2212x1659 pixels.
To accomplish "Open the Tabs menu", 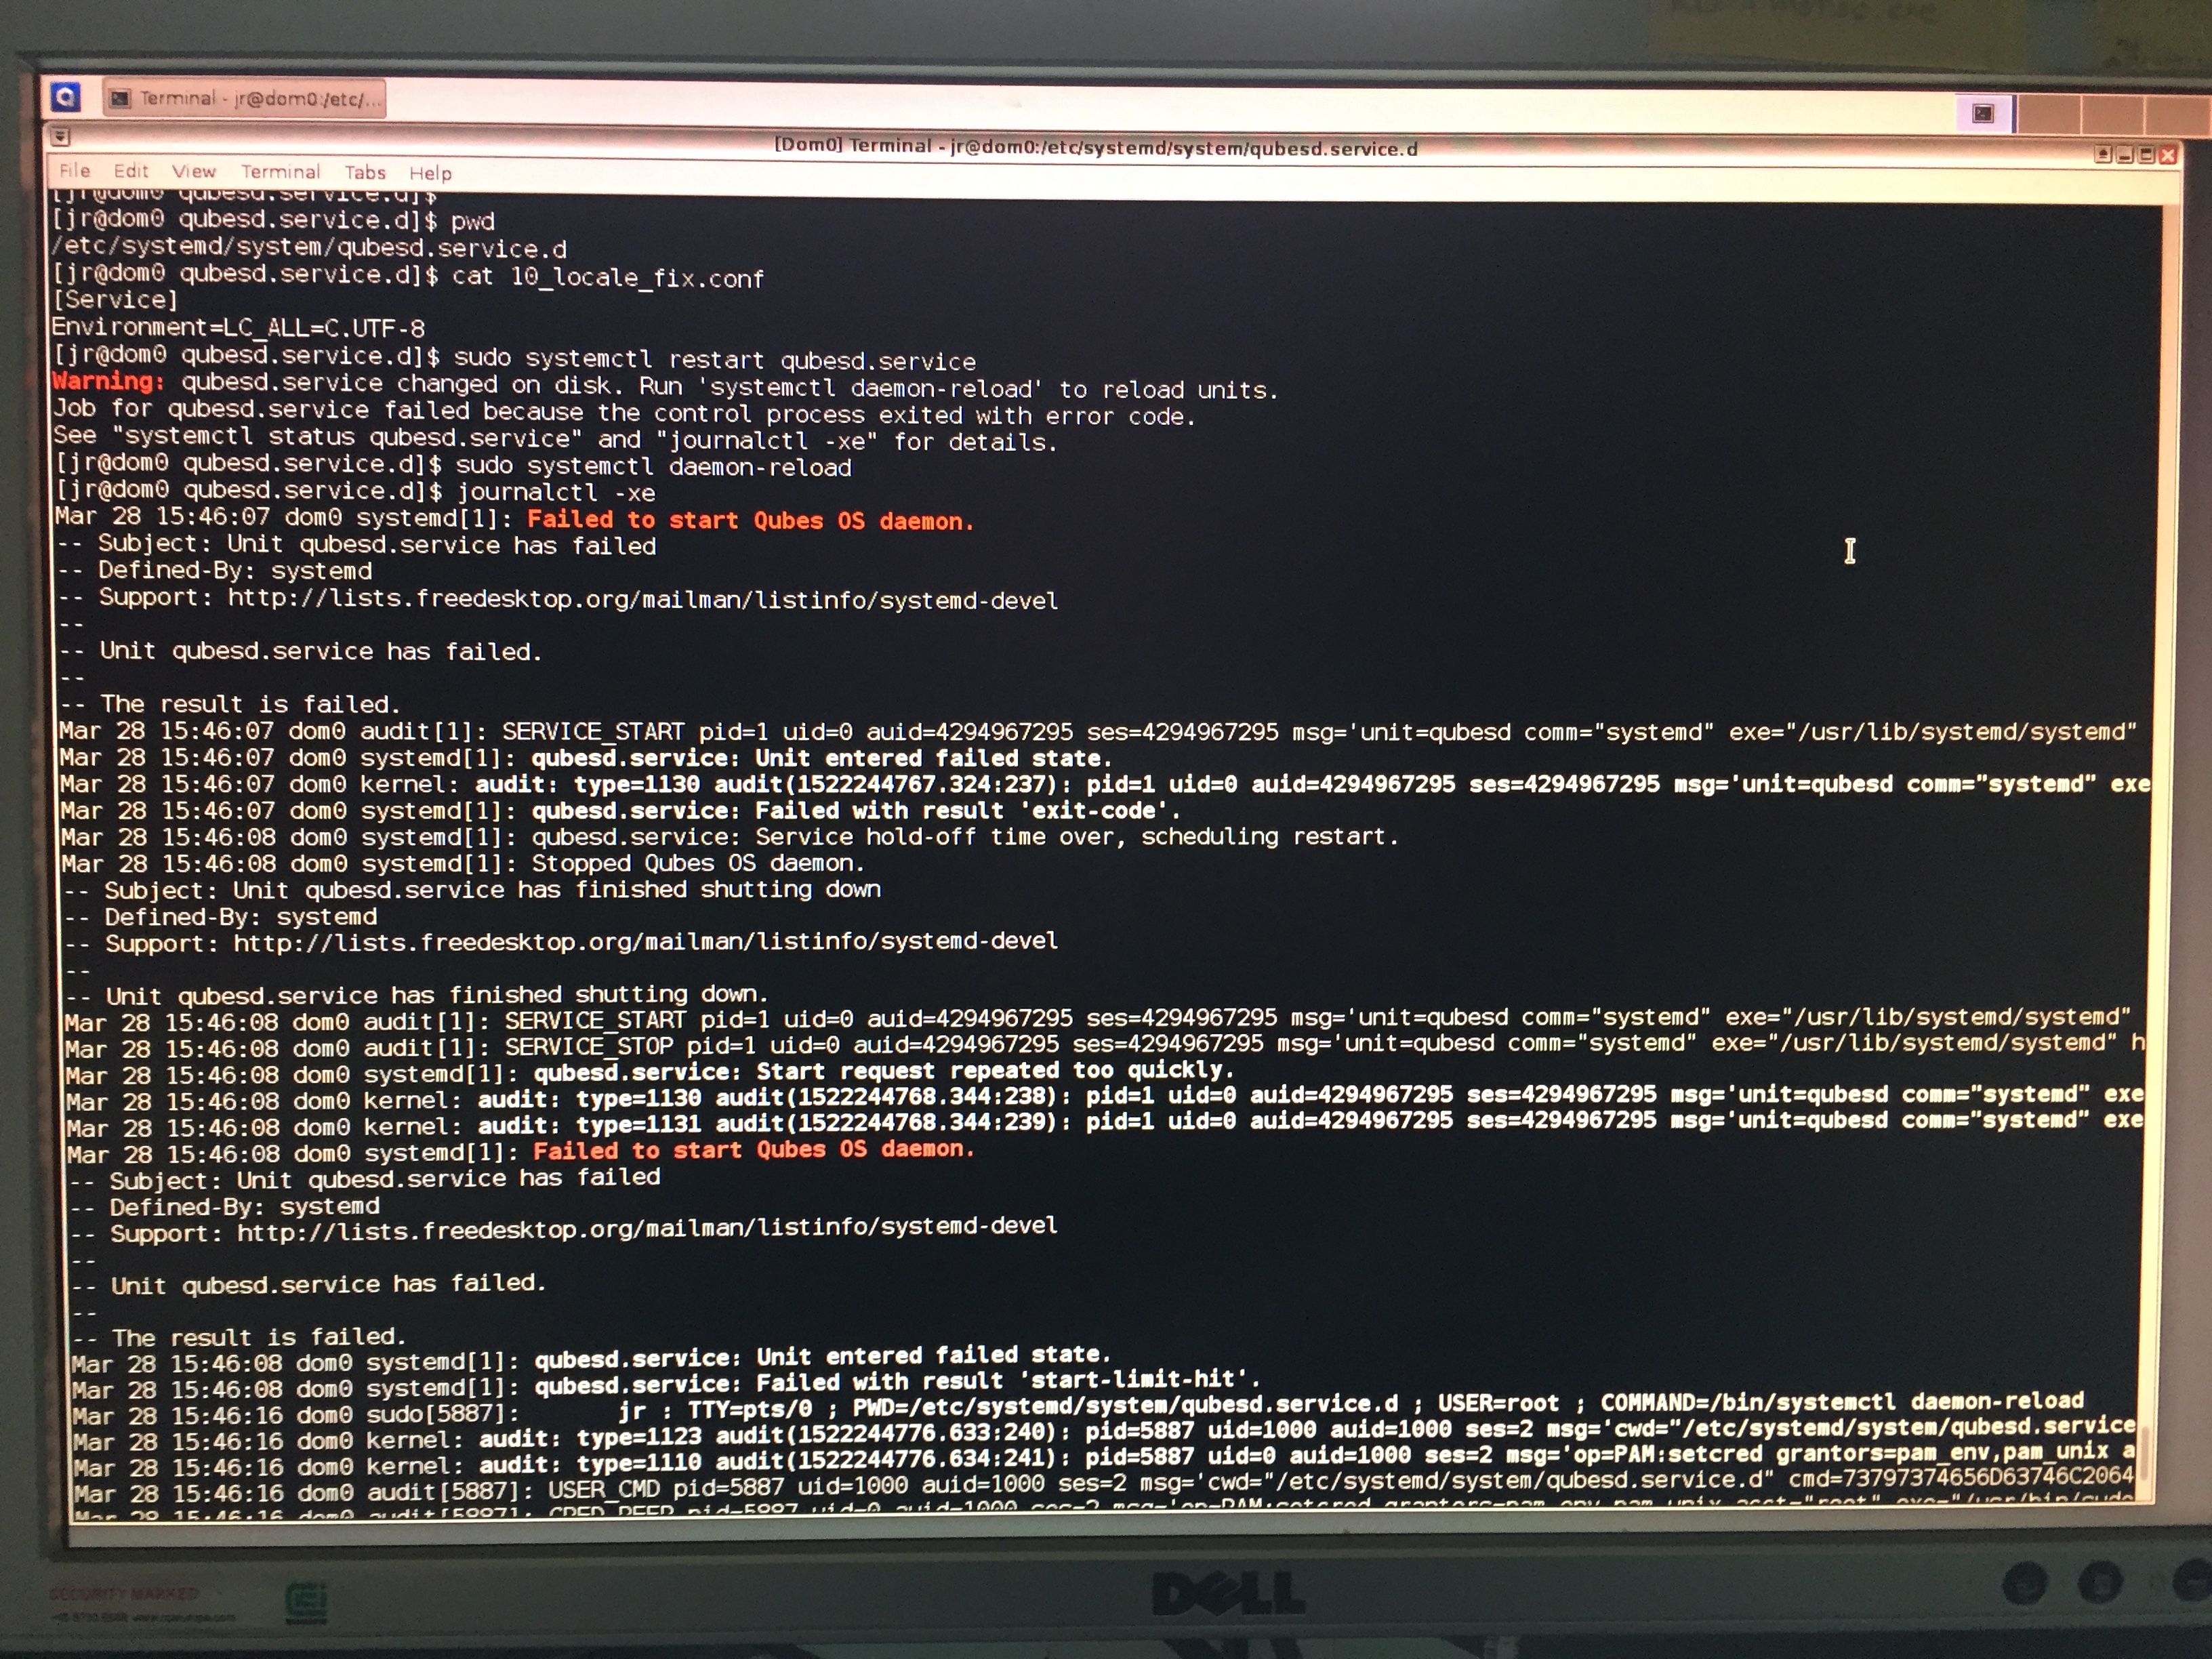I will [x=365, y=173].
